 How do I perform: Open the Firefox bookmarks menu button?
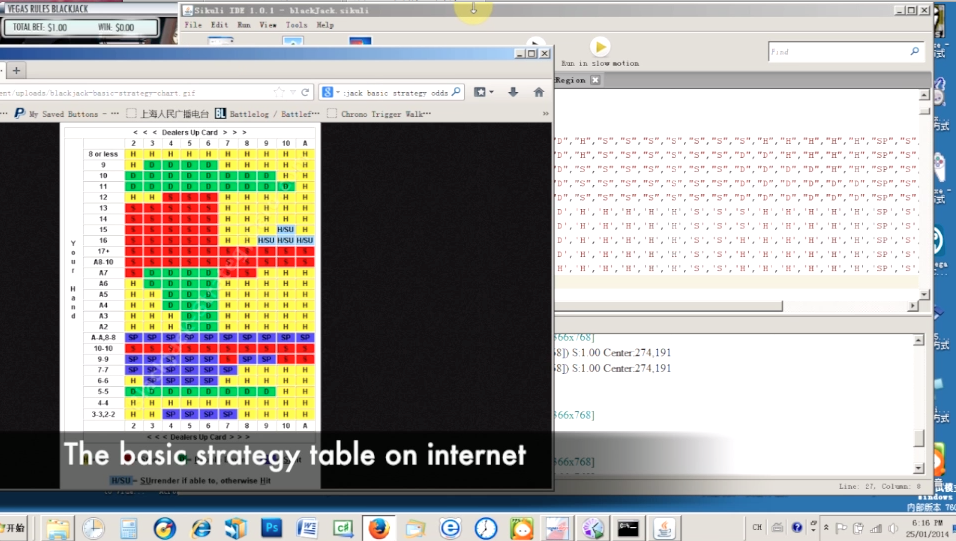[483, 92]
